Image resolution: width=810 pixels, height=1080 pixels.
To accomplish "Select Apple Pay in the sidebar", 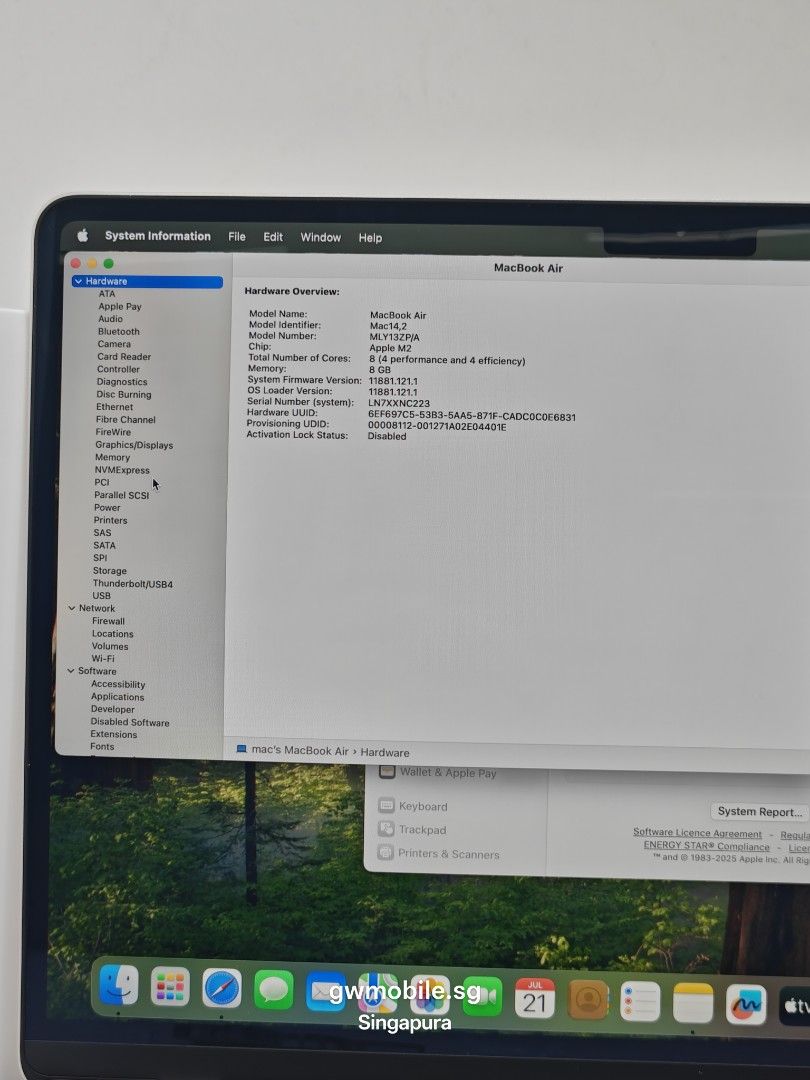I will point(119,307).
